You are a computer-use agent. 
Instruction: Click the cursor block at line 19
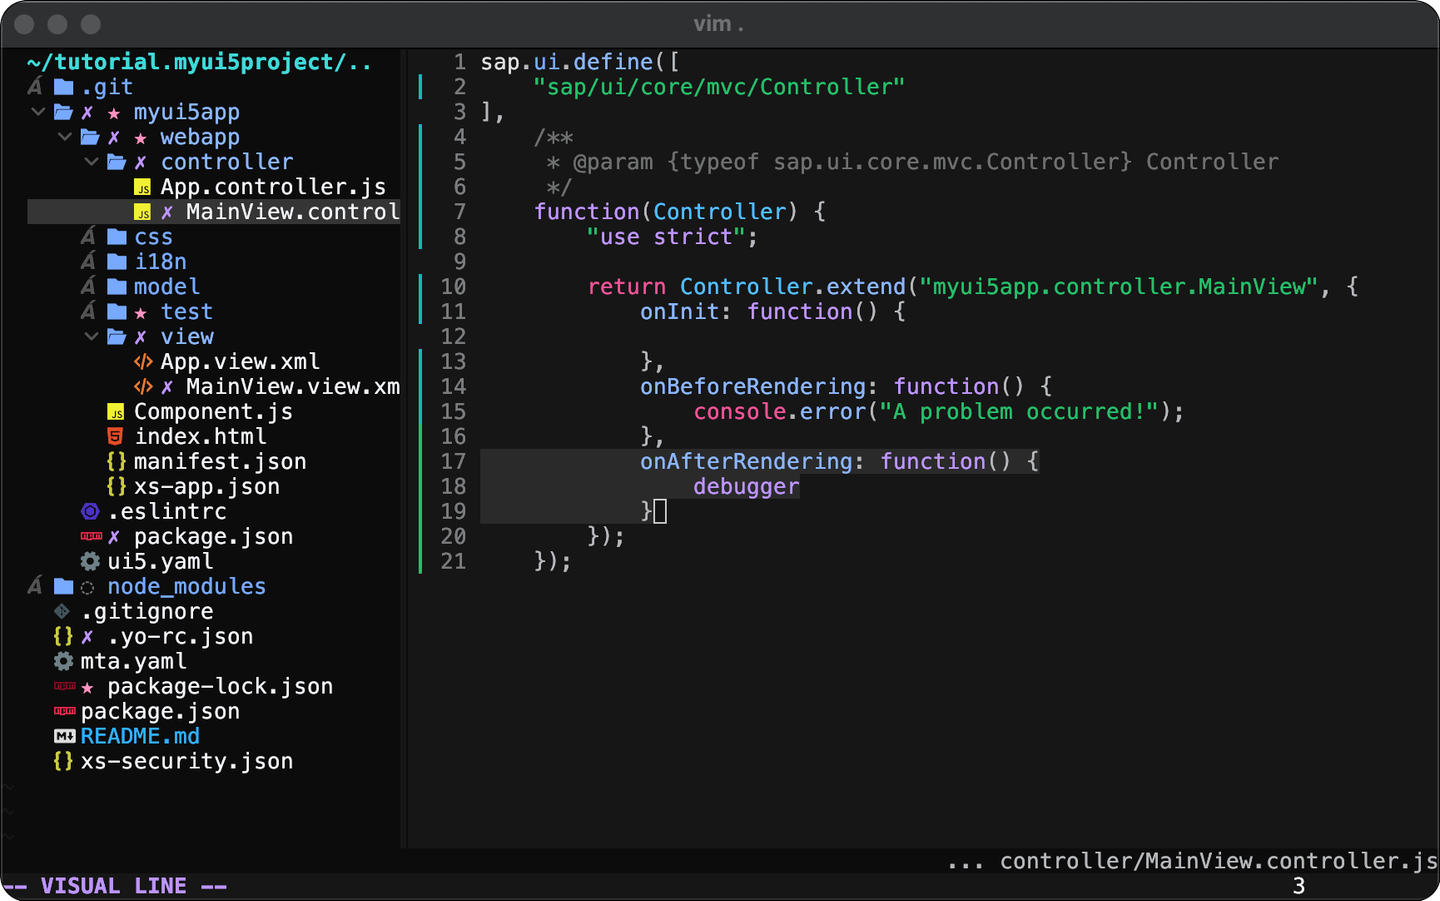[660, 512]
